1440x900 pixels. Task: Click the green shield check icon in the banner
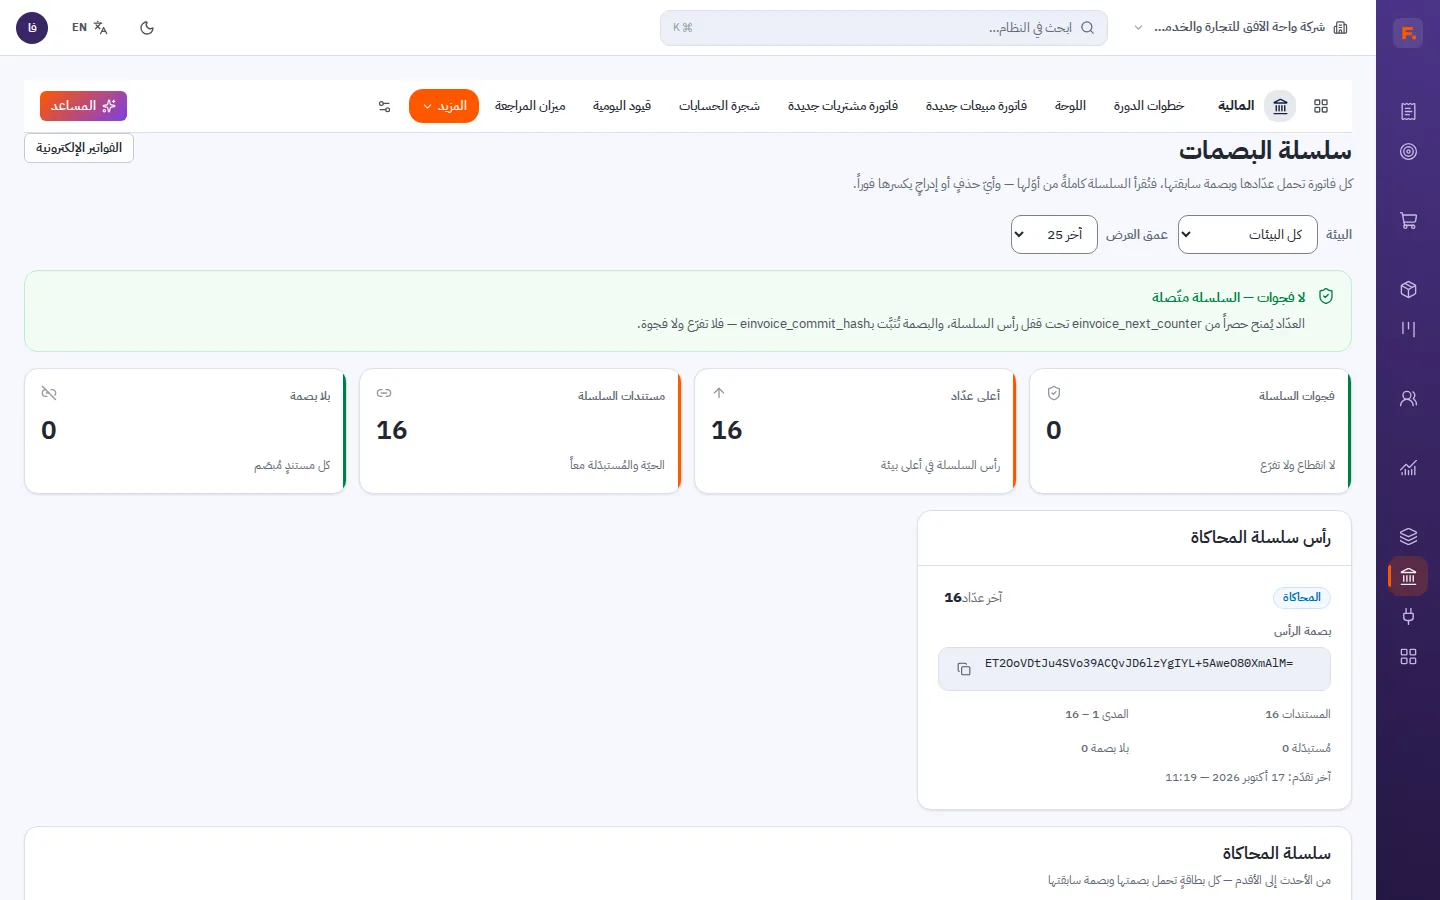click(1326, 296)
